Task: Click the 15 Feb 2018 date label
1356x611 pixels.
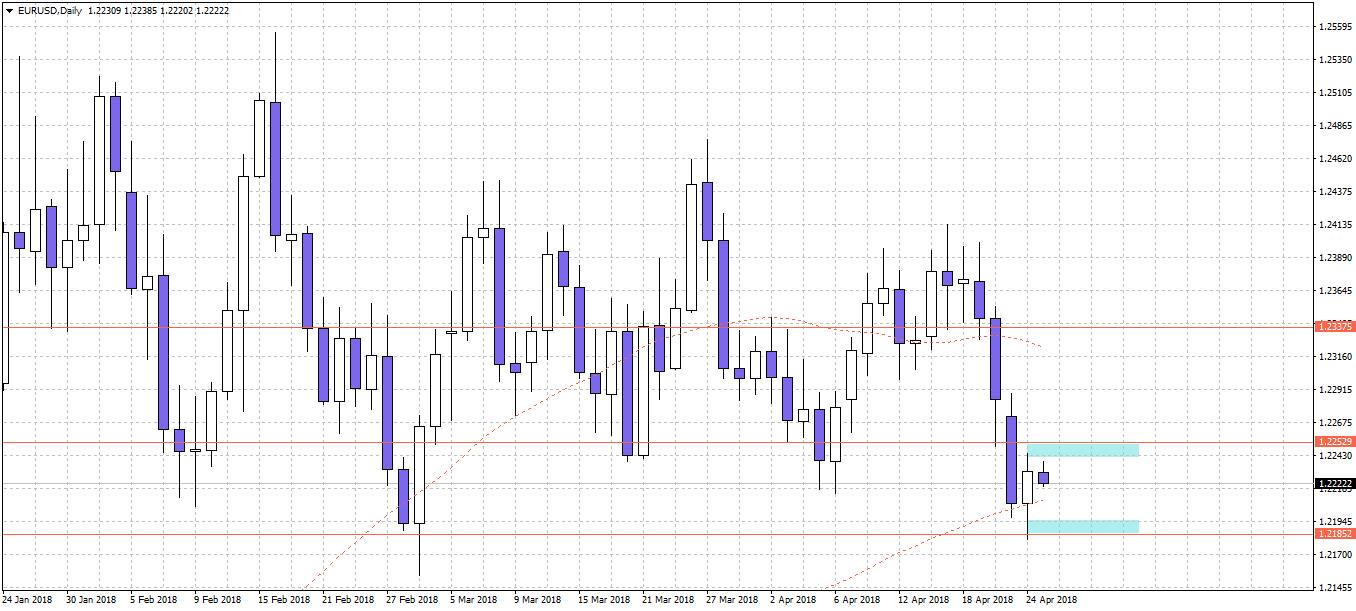Action: coord(283,600)
